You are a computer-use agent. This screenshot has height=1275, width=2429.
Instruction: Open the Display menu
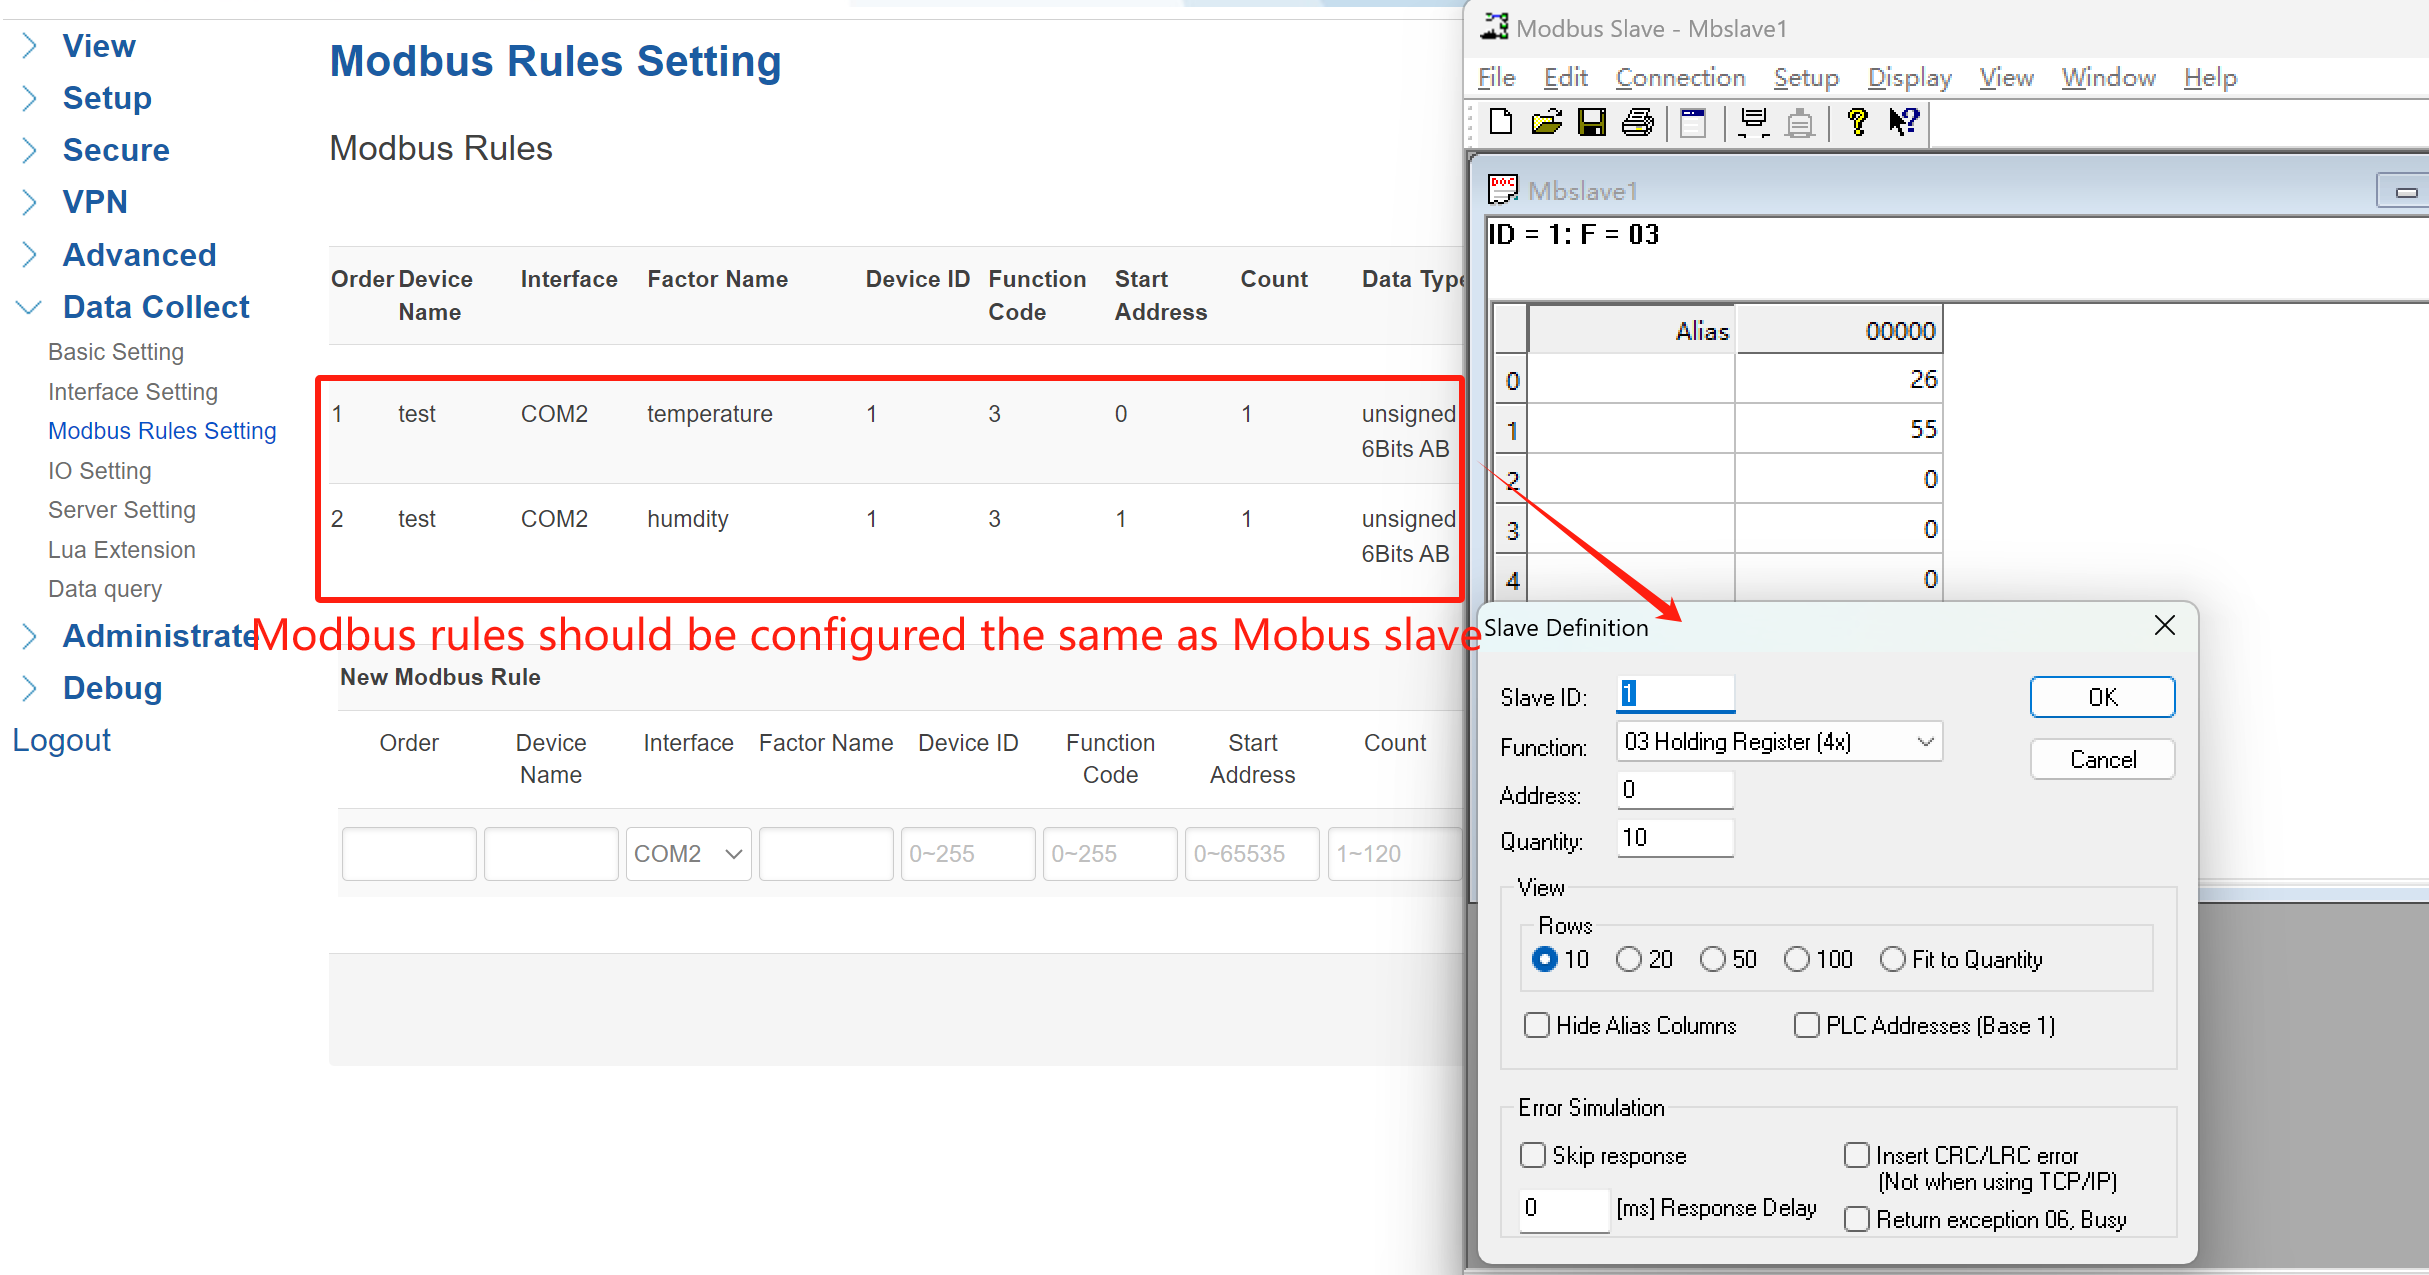[x=1909, y=77]
